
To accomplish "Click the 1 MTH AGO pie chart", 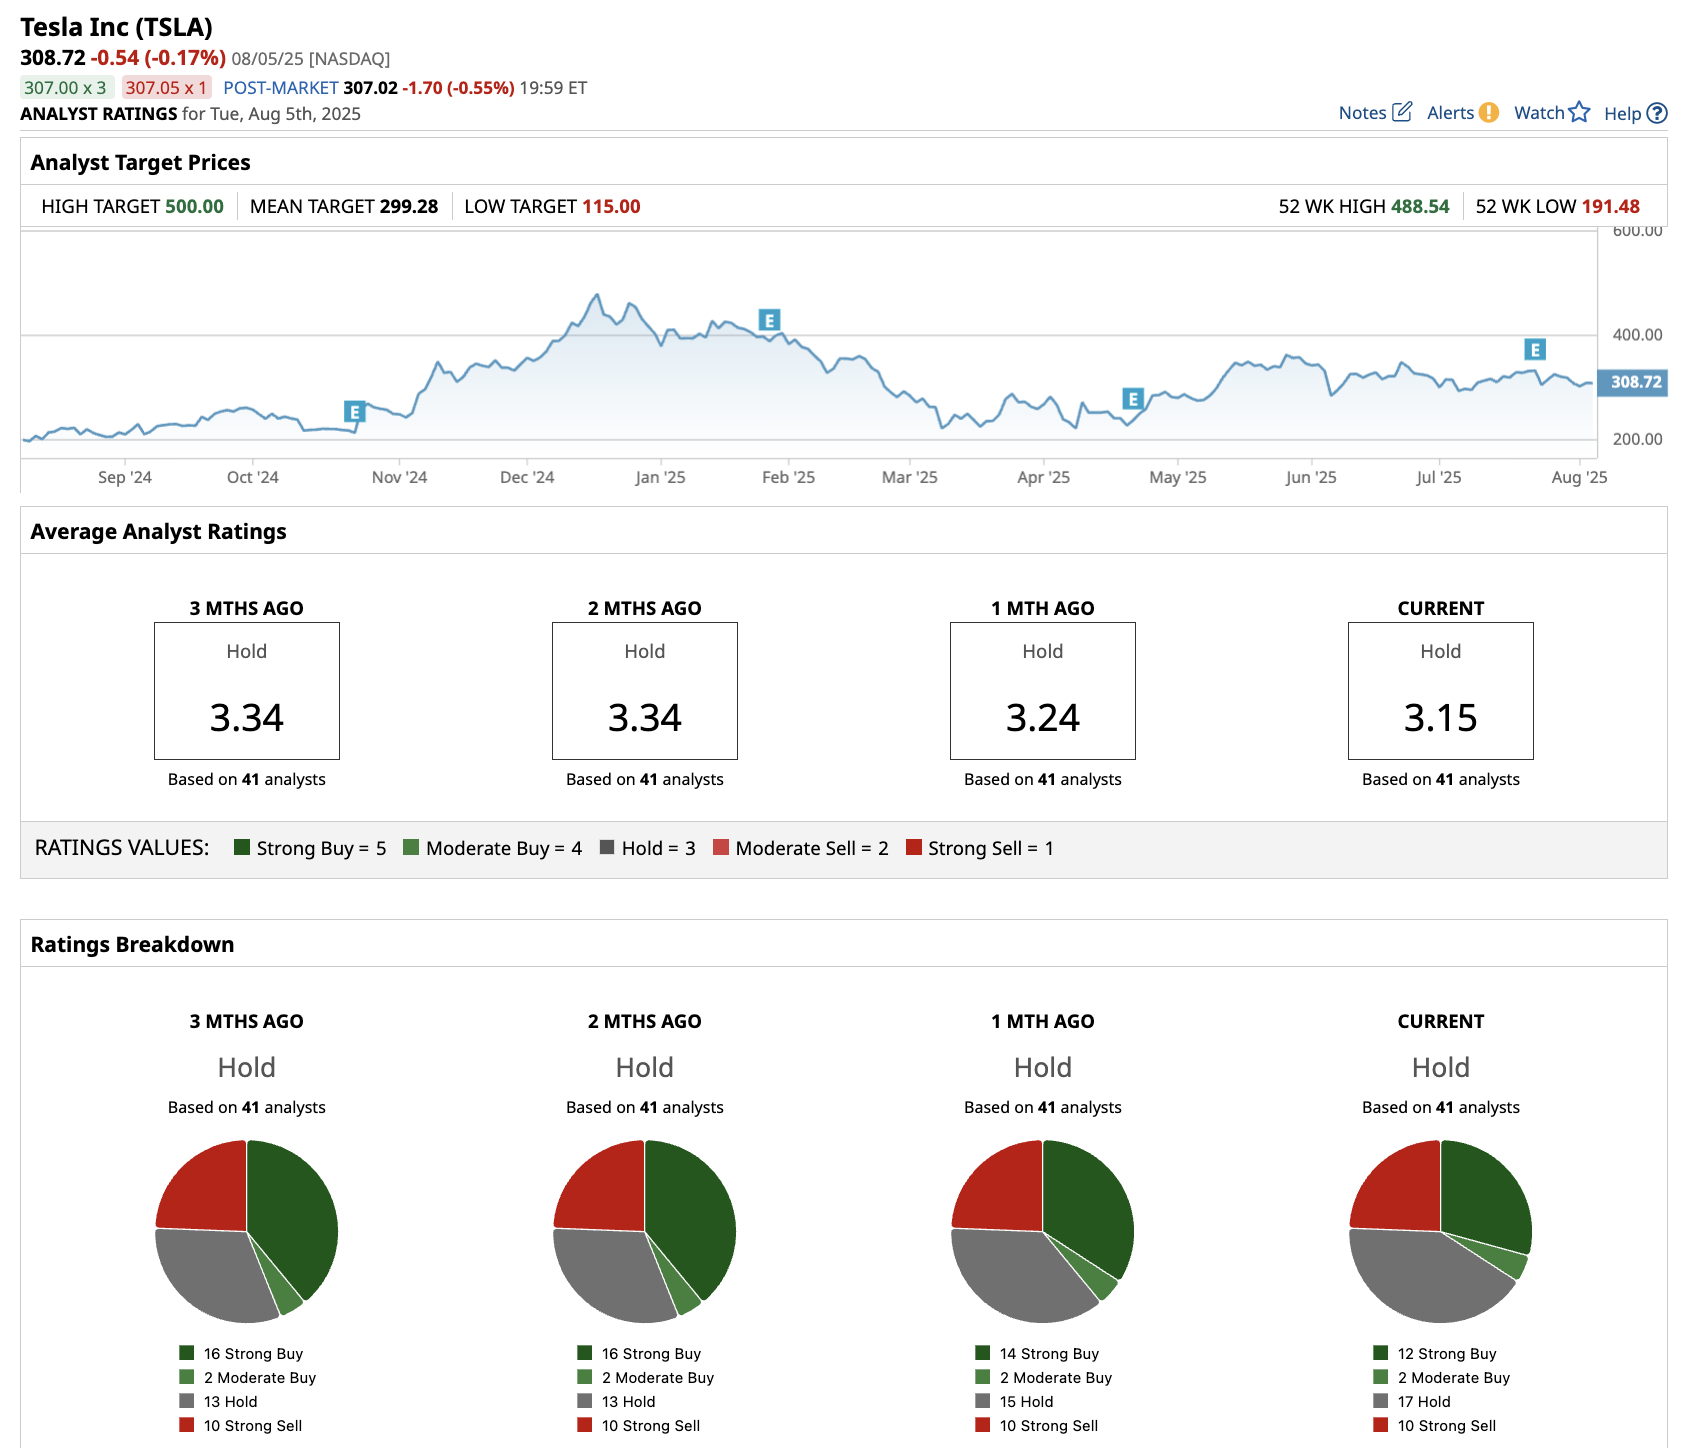I will point(1043,1231).
